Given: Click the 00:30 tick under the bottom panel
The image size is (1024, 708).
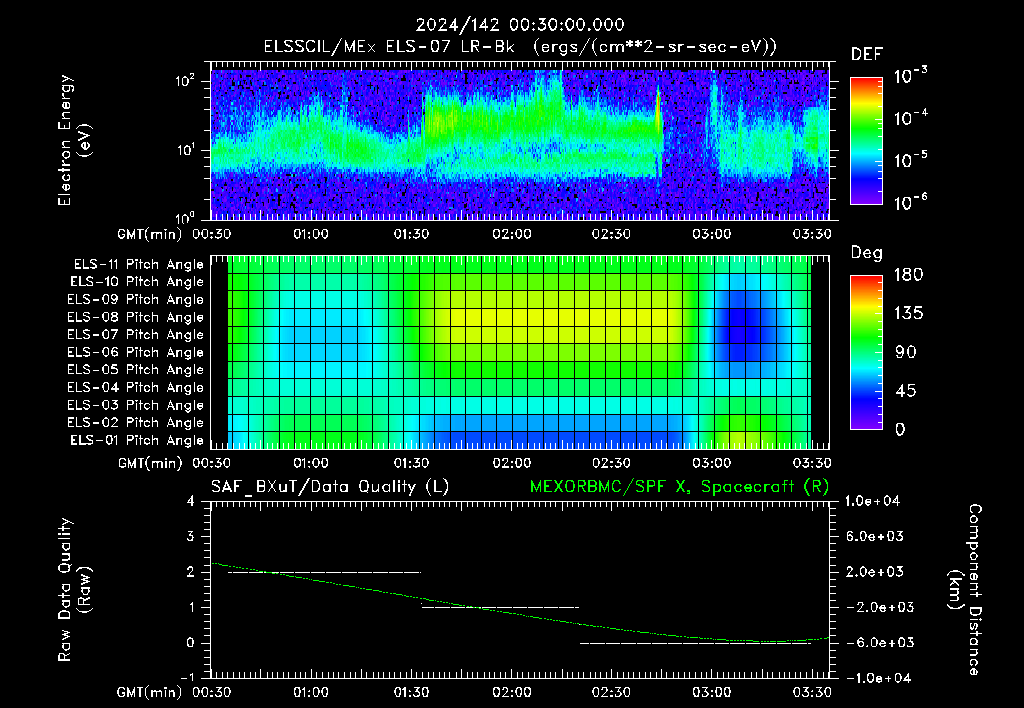Looking at the screenshot, I should (x=211, y=692).
